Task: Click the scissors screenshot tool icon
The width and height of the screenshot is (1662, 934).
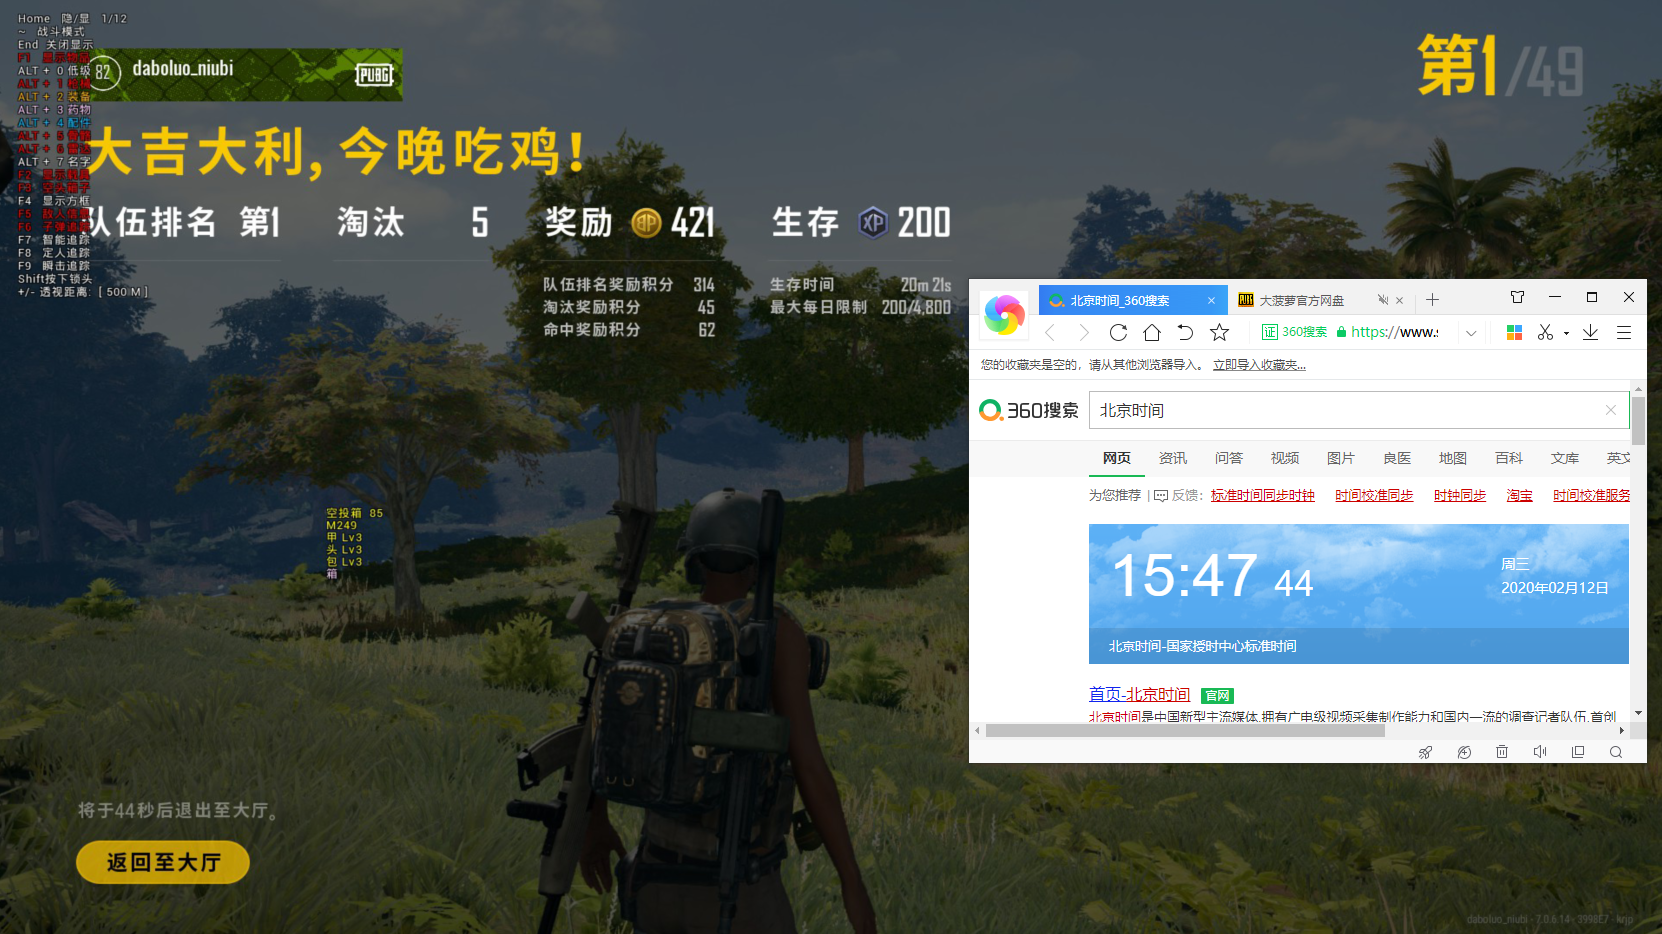Action: pos(1545,332)
